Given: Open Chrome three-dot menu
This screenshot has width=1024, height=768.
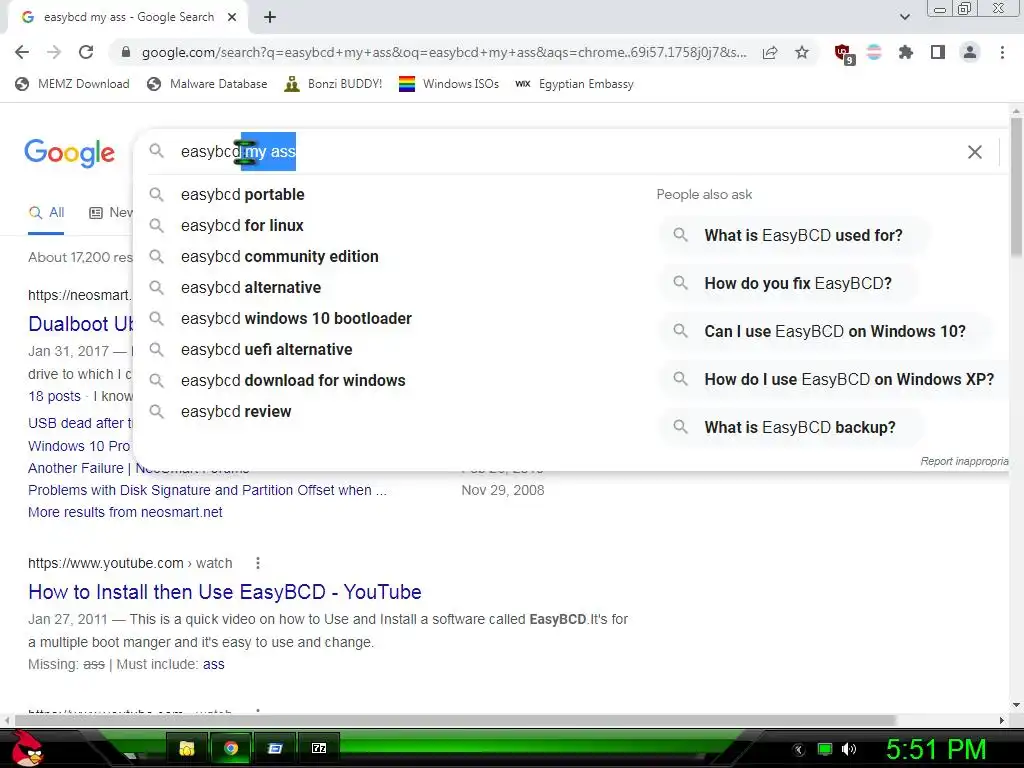Looking at the screenshot, I should pos(1002,52).
